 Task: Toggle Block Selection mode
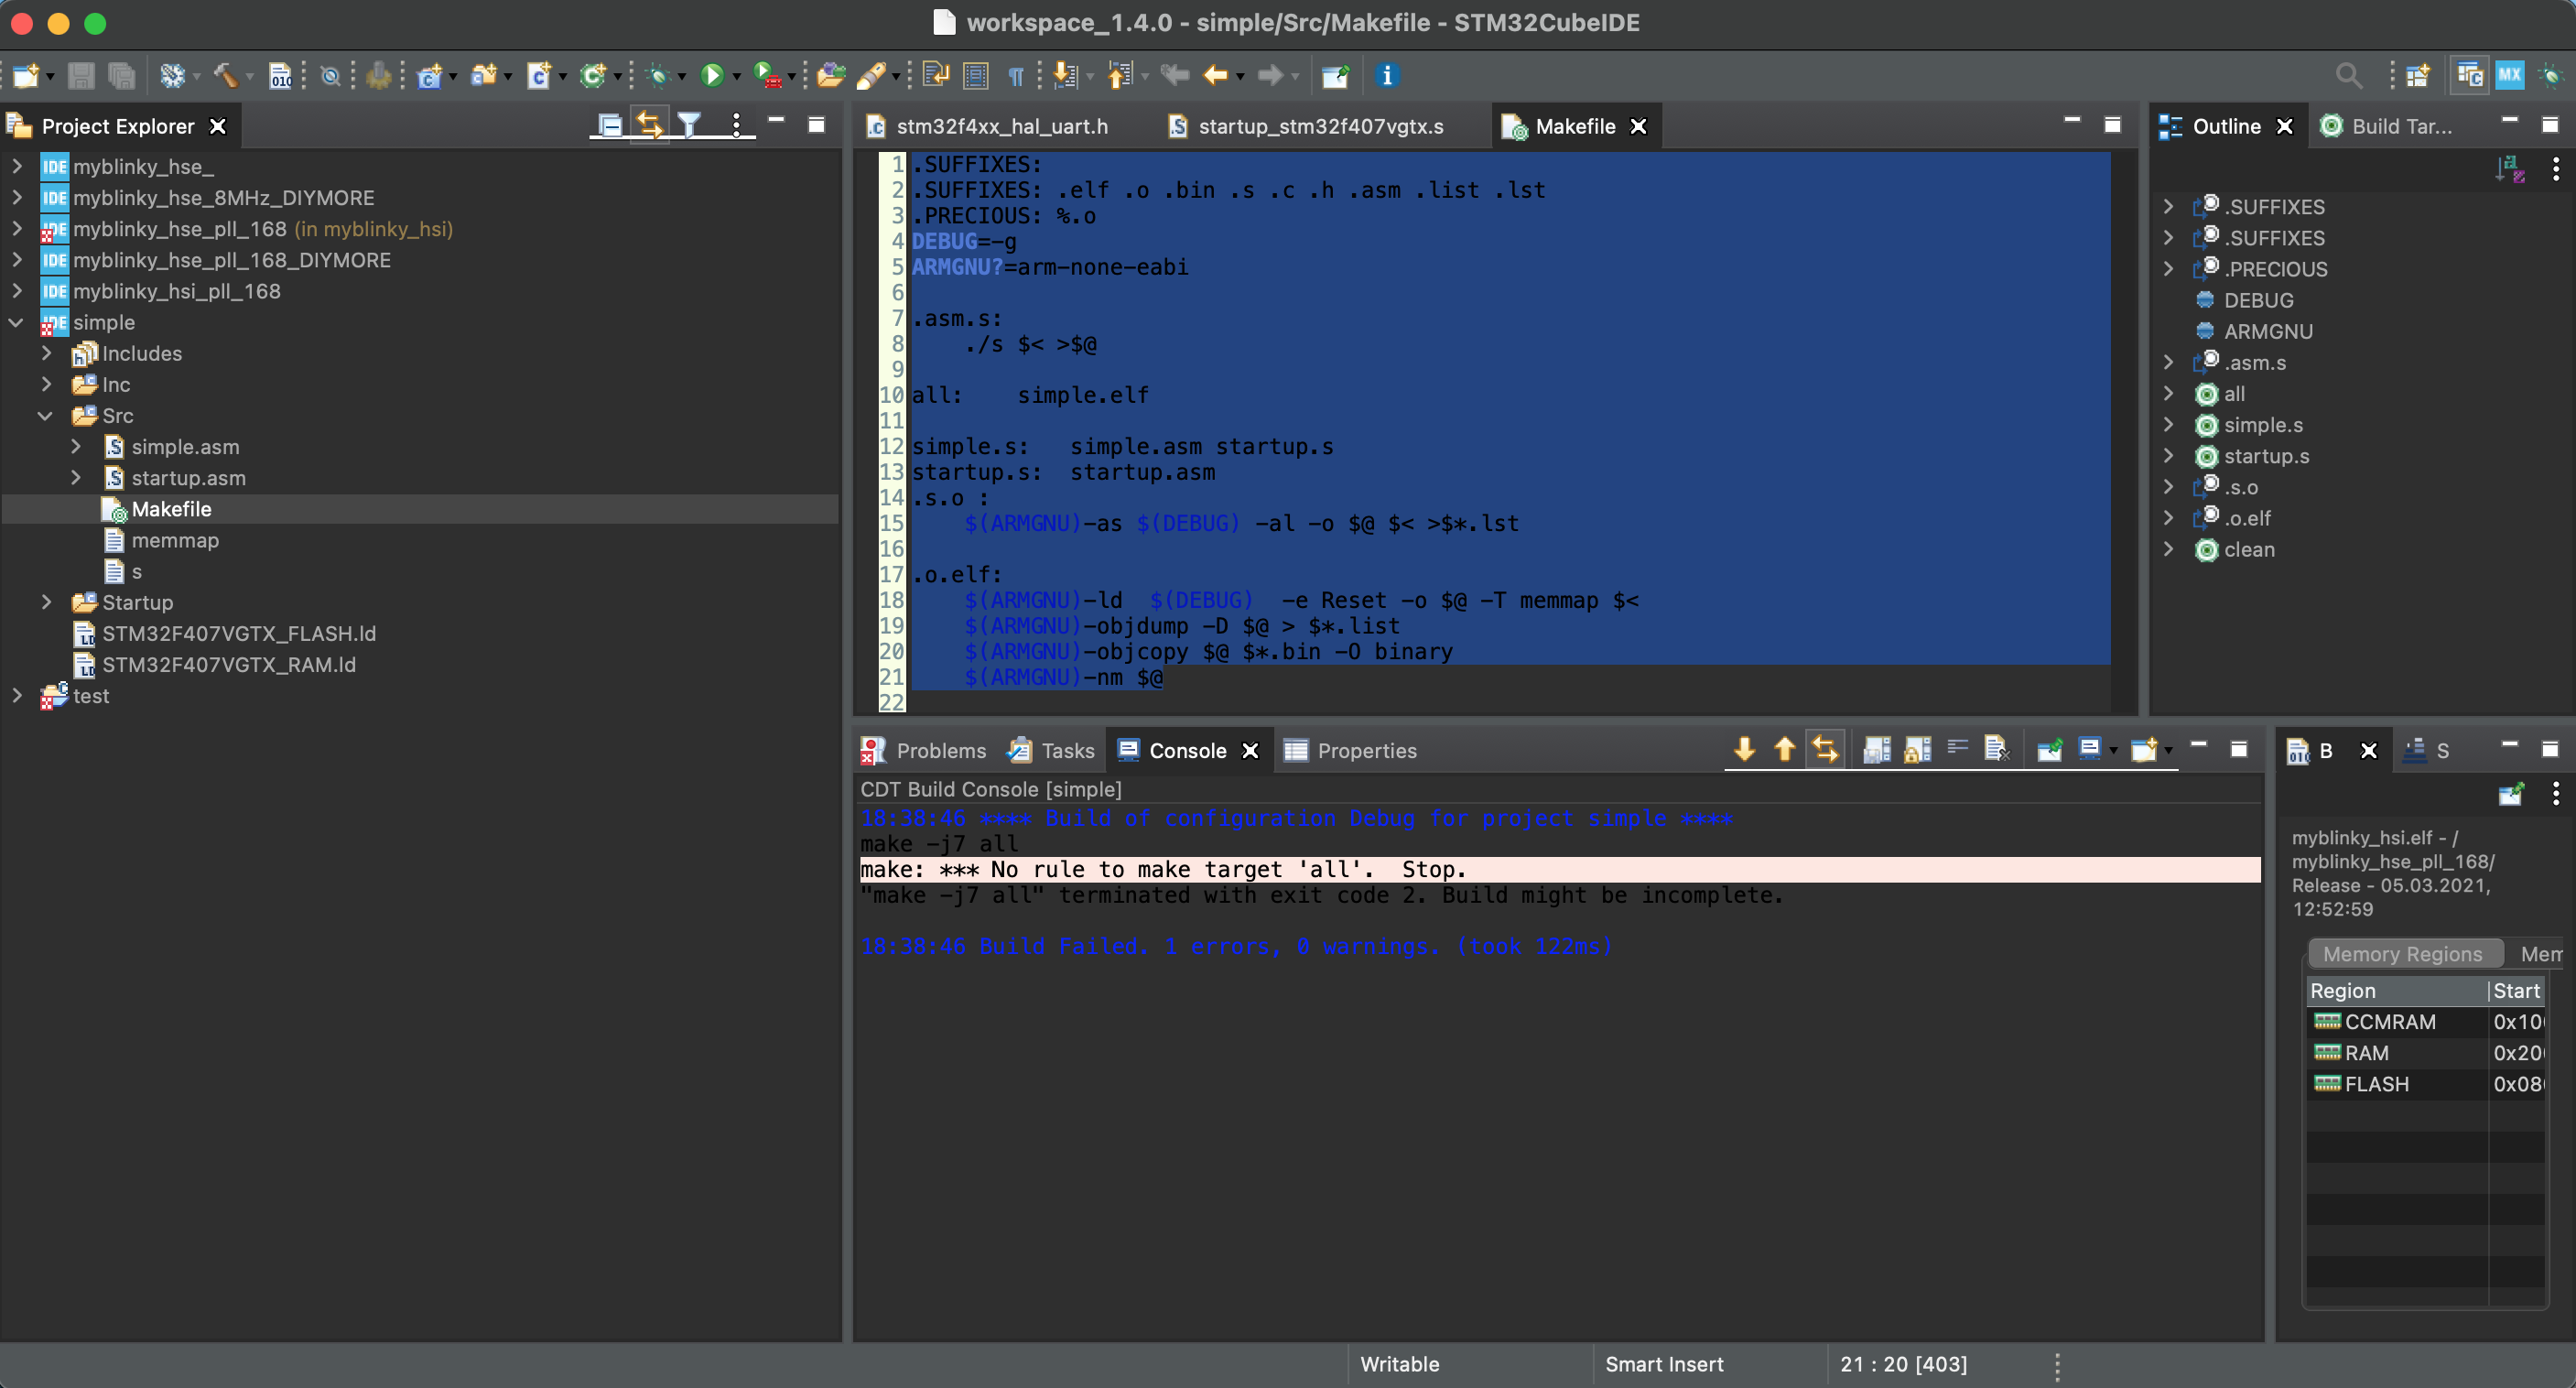(975, 75)
